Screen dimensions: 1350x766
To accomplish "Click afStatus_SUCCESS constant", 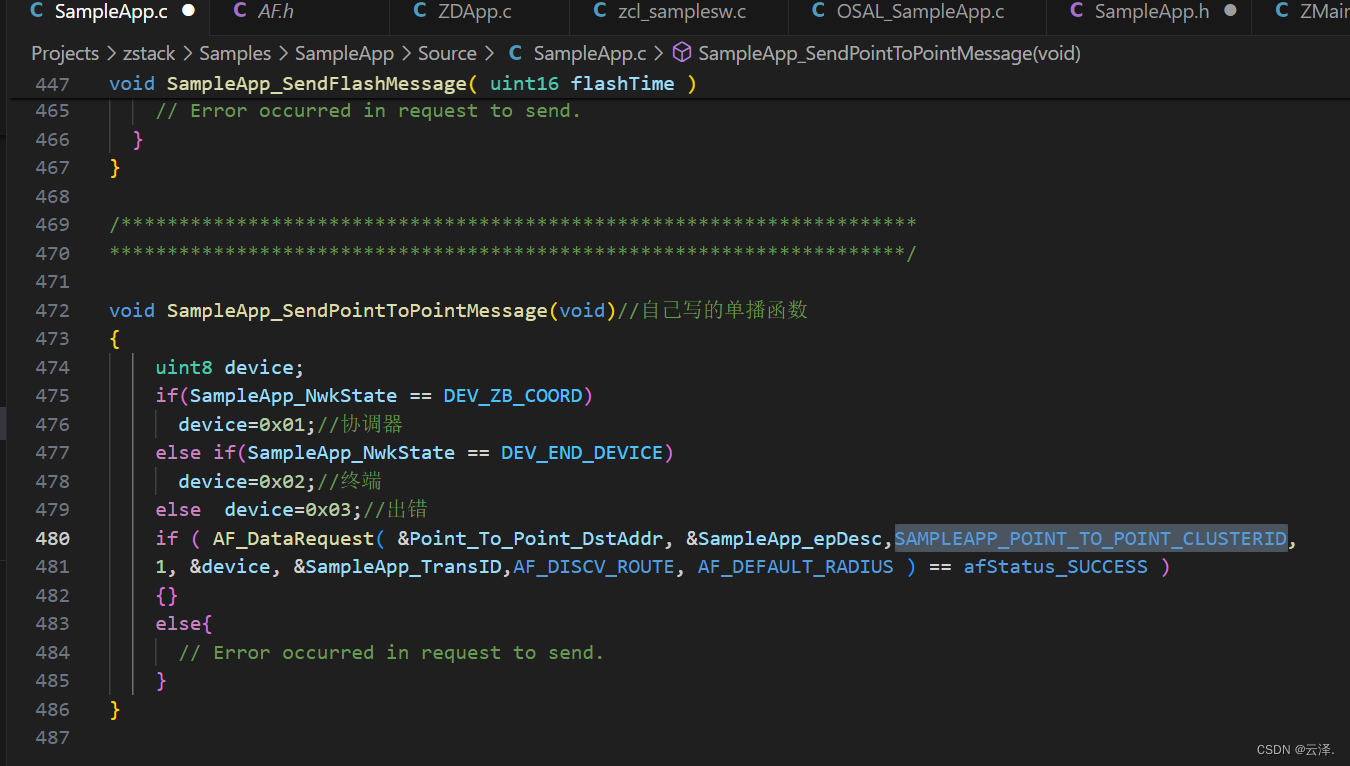I will point(1056,566).
